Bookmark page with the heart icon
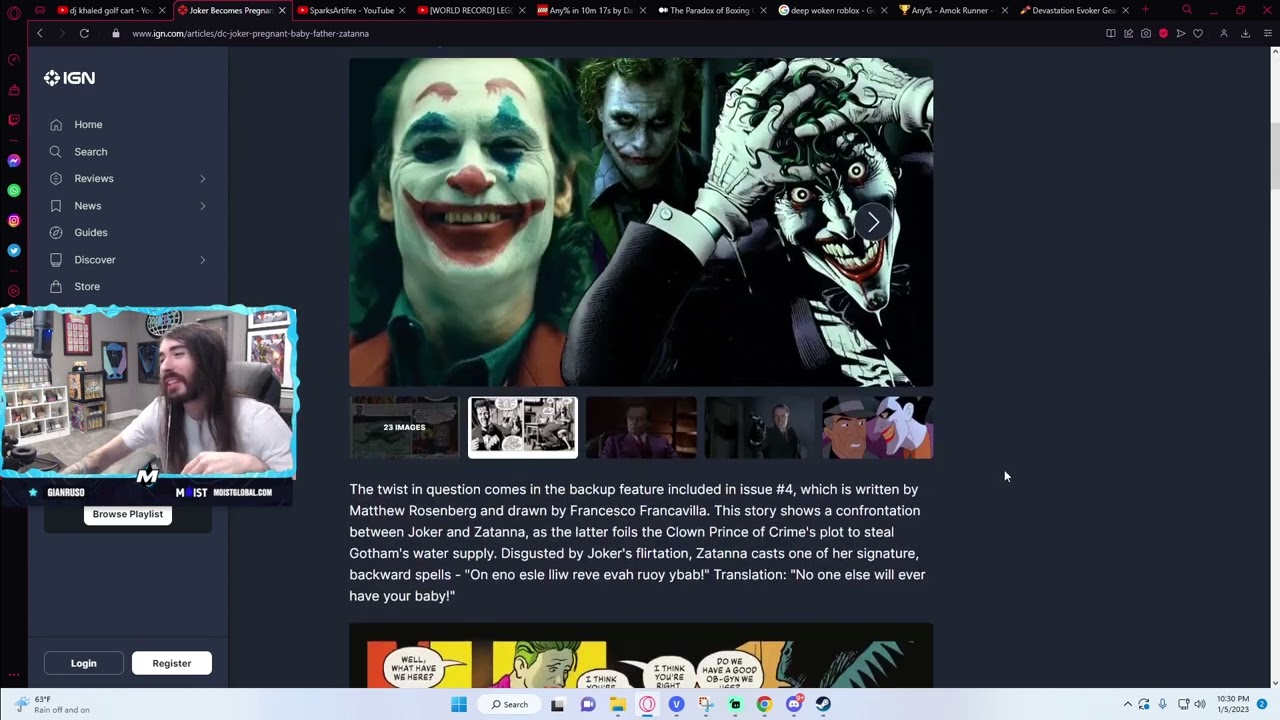This screenshot has height=720, width=1280. (x=1198, y=33)
